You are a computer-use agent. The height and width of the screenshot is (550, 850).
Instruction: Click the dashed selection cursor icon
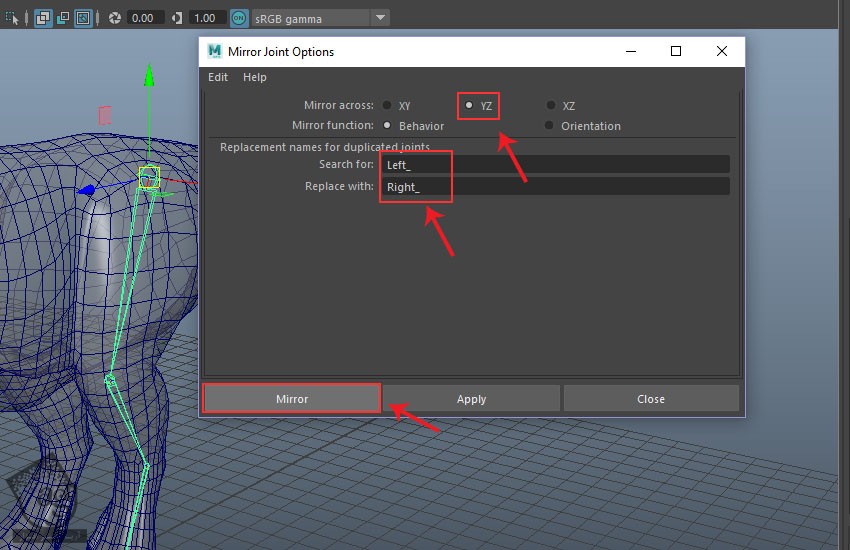(11, 18)
